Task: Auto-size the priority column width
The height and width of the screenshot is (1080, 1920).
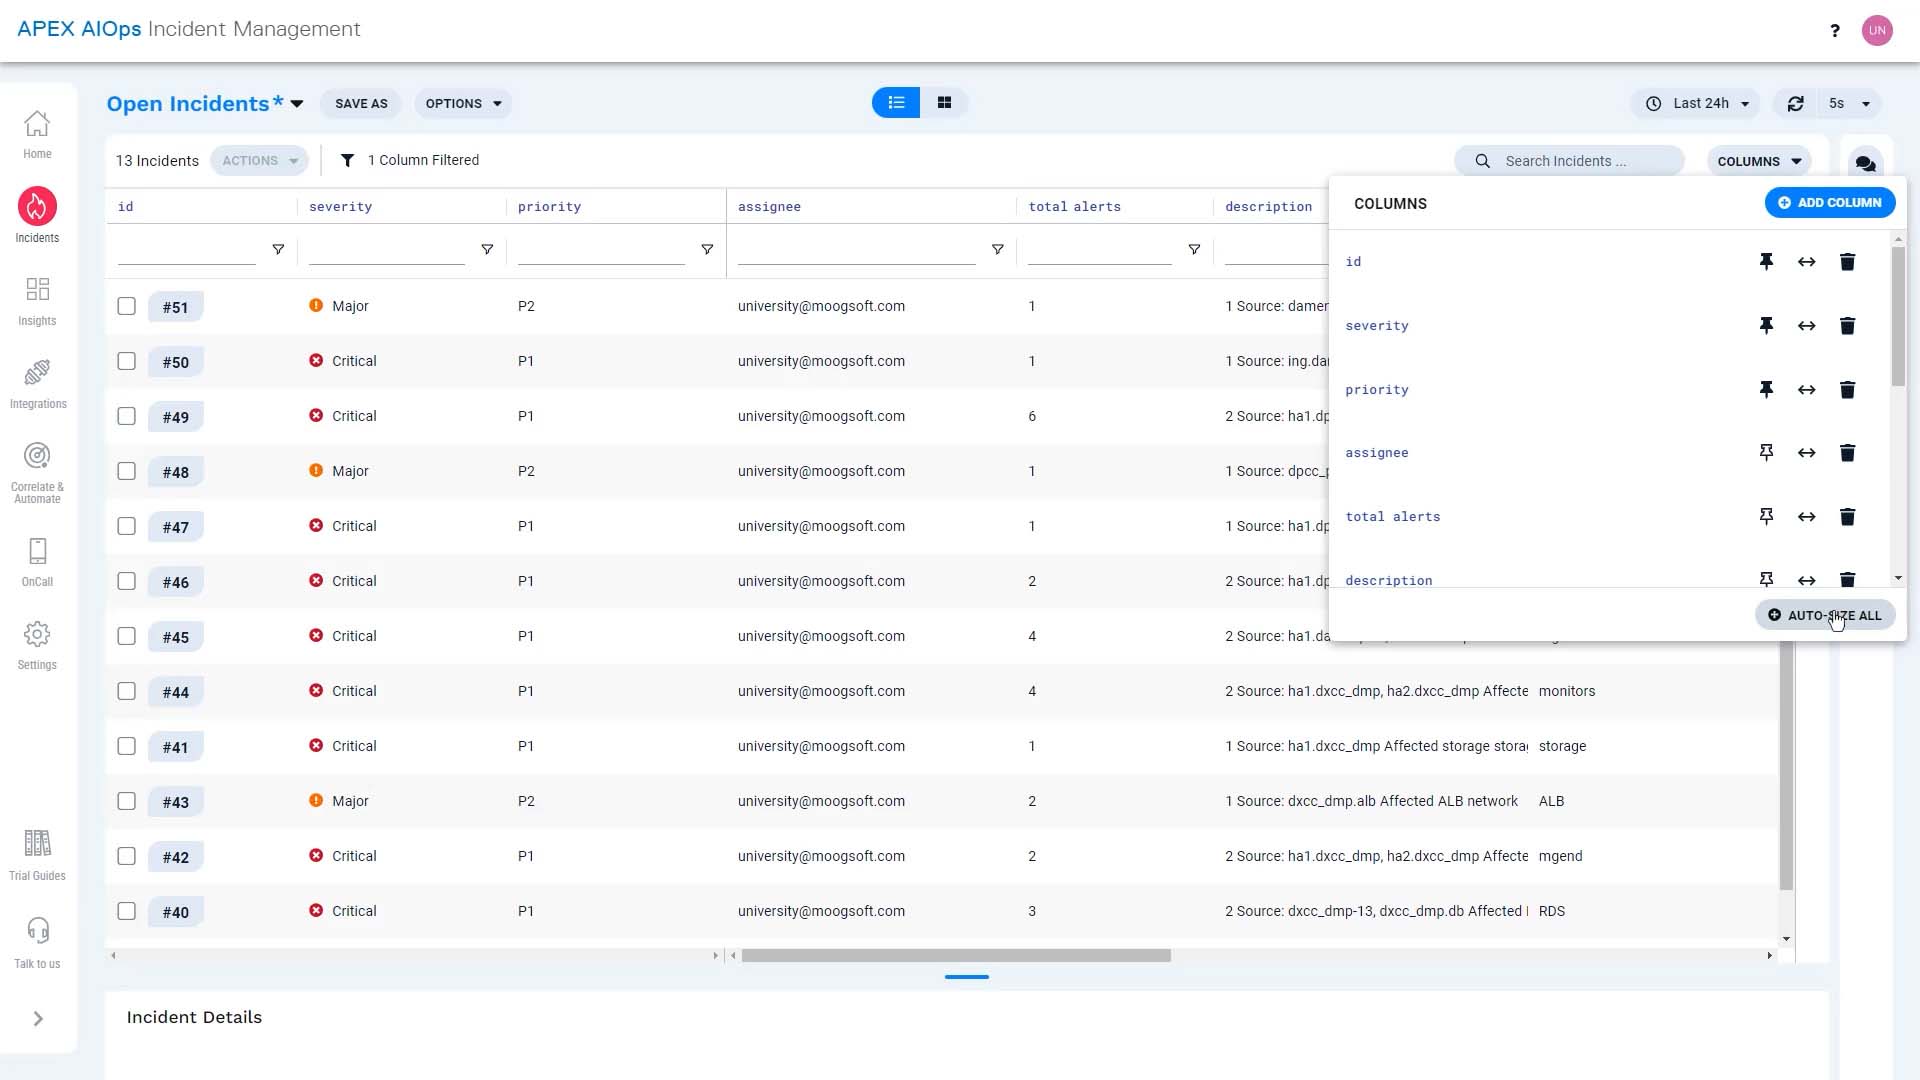Action: pyautogui.click(x=1807, y=390)
